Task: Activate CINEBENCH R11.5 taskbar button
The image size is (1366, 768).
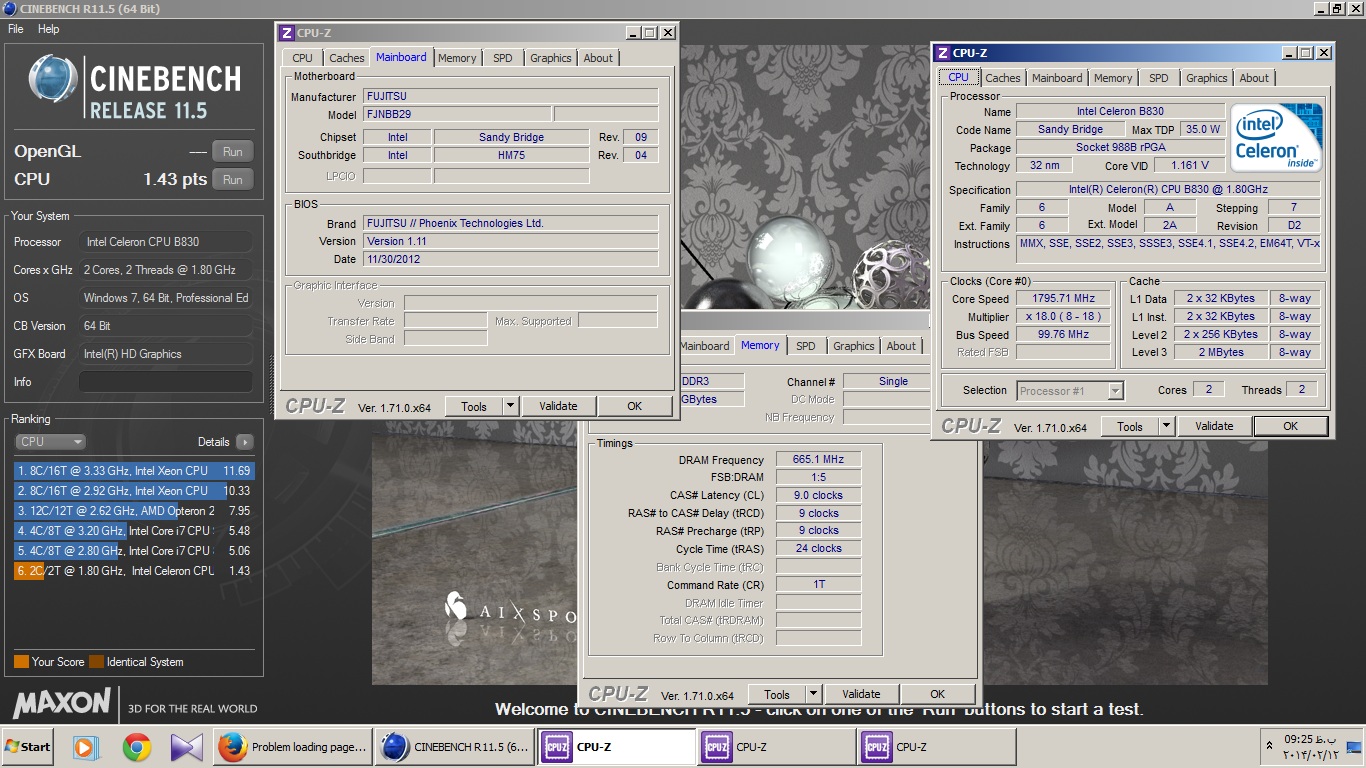Action: [455, 747]
